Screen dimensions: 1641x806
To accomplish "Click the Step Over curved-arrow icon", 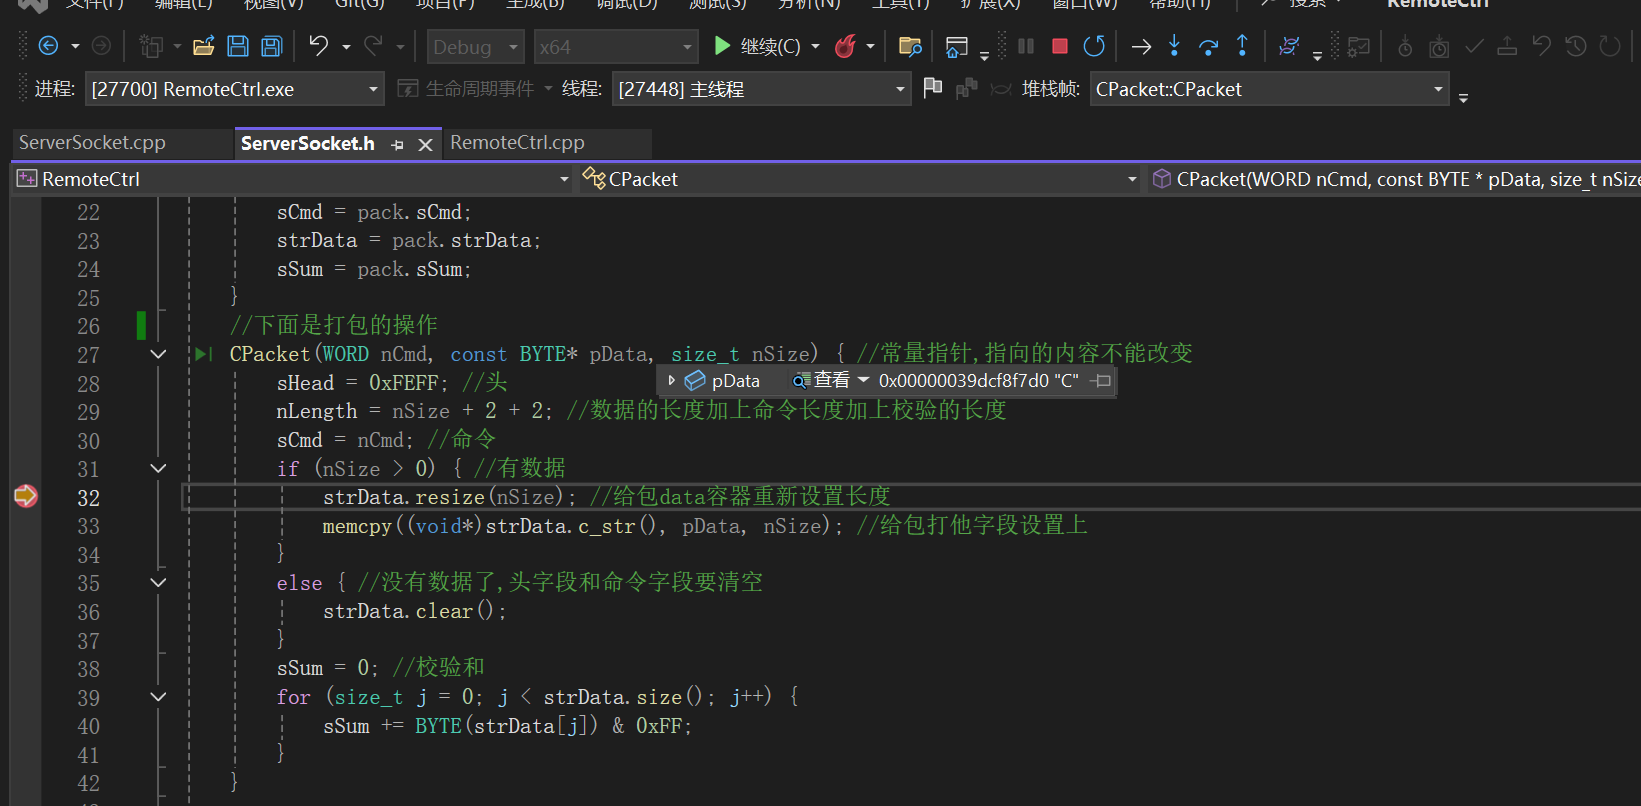I will (x=1208, y=46).
